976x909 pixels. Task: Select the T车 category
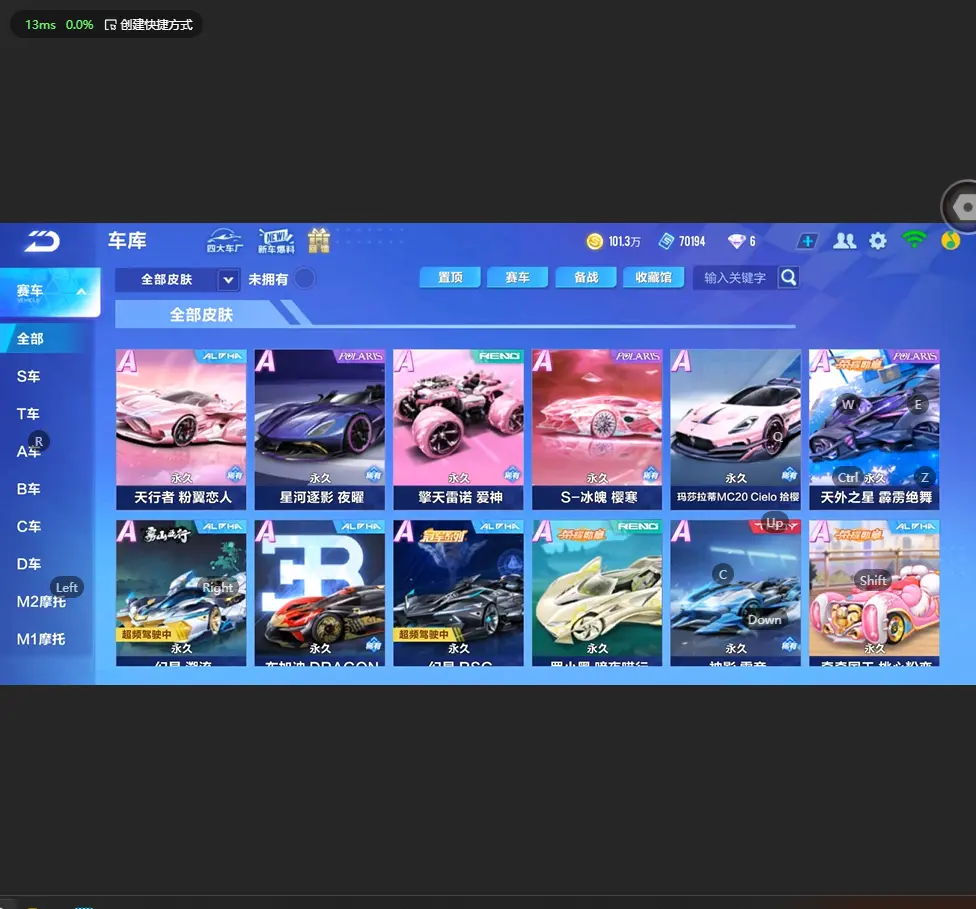[x=29, y=414]
